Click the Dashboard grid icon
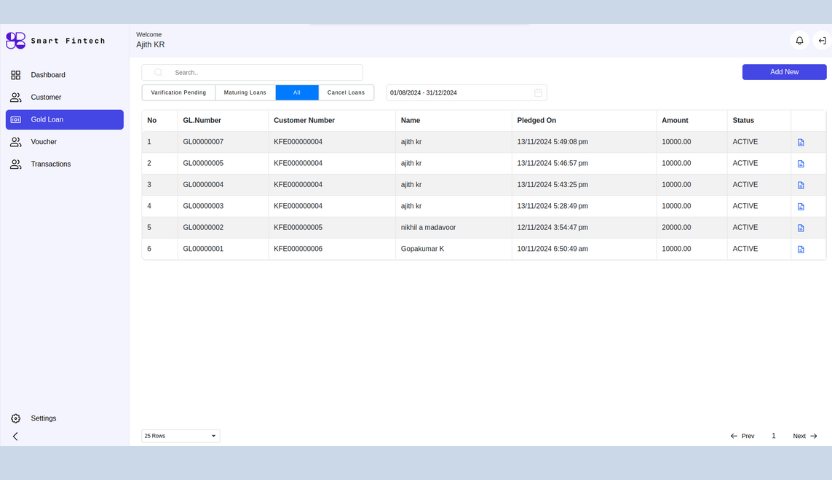This screenshot has height=480, width=832. pos(16,75)
